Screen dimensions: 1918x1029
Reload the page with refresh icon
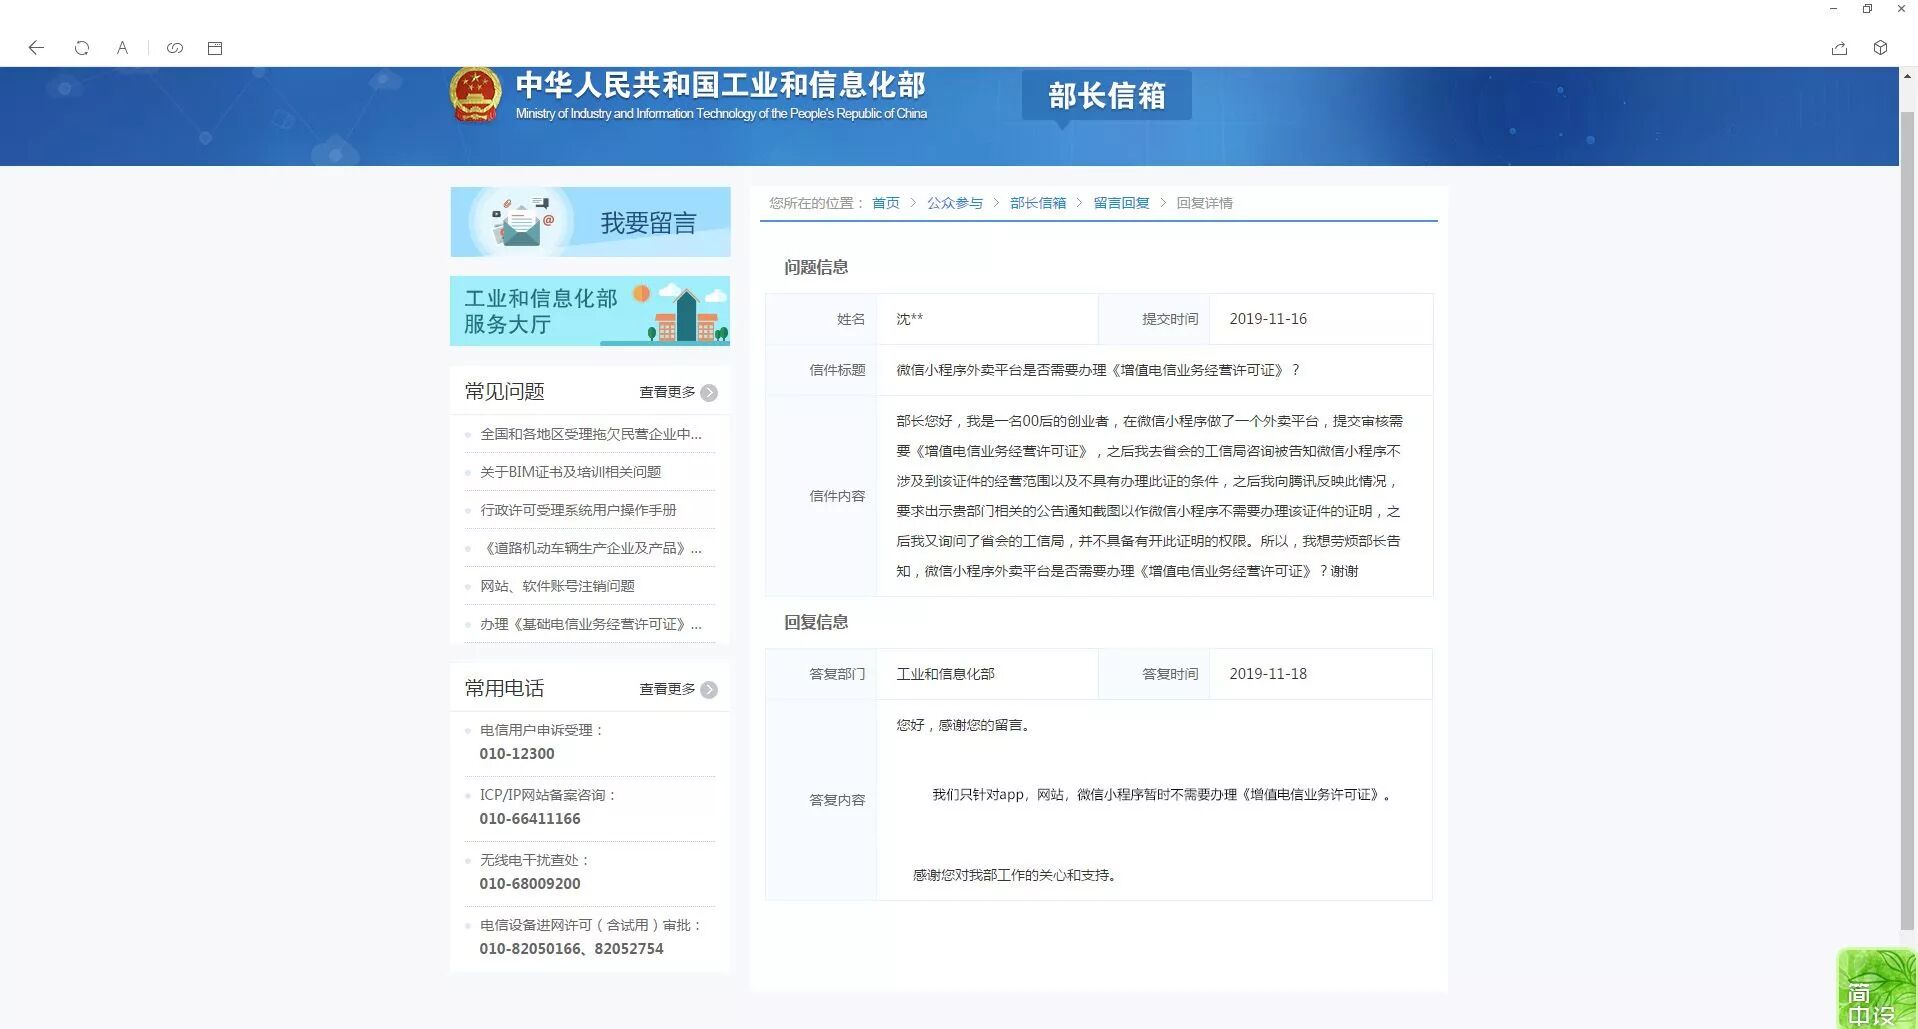tap(82, 48)
